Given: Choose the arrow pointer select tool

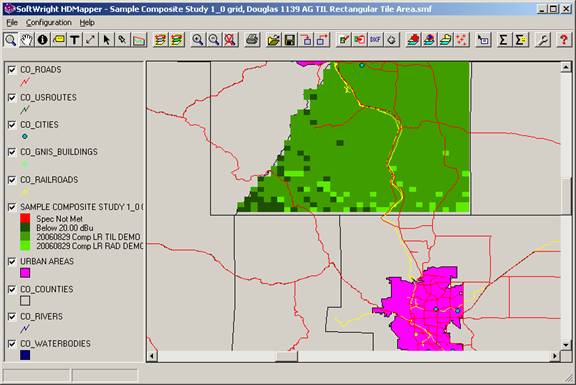Looking at the screenshot, I should (x=107, y=40).
